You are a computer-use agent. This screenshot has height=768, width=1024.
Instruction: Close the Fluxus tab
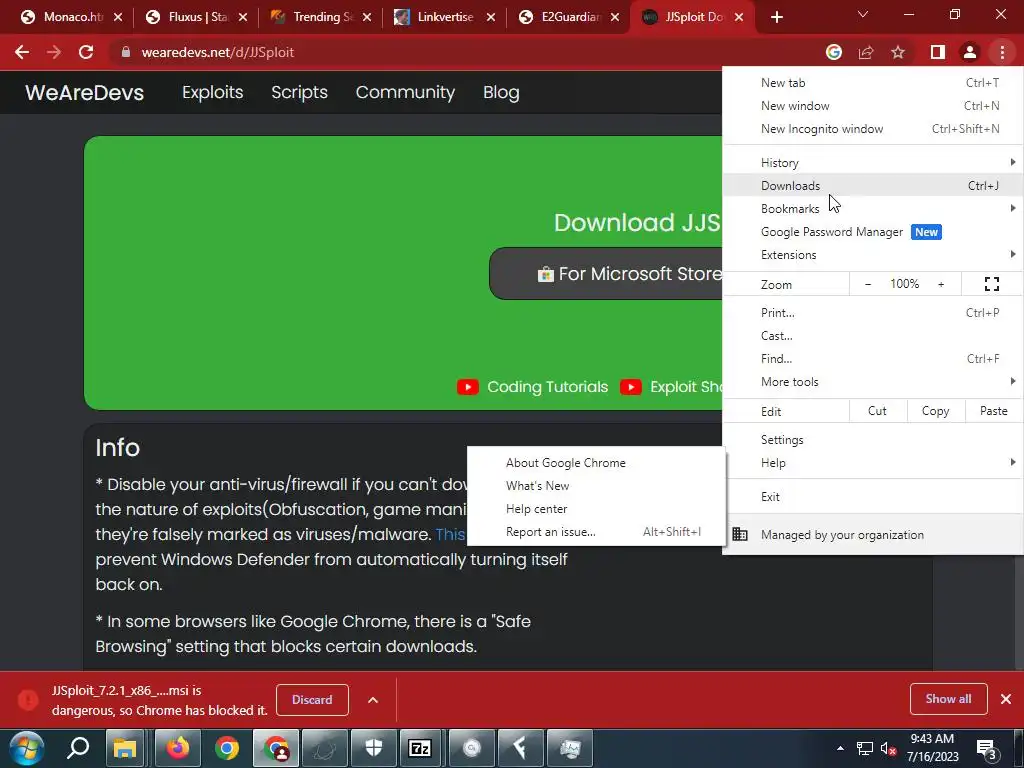pos(243,18)
